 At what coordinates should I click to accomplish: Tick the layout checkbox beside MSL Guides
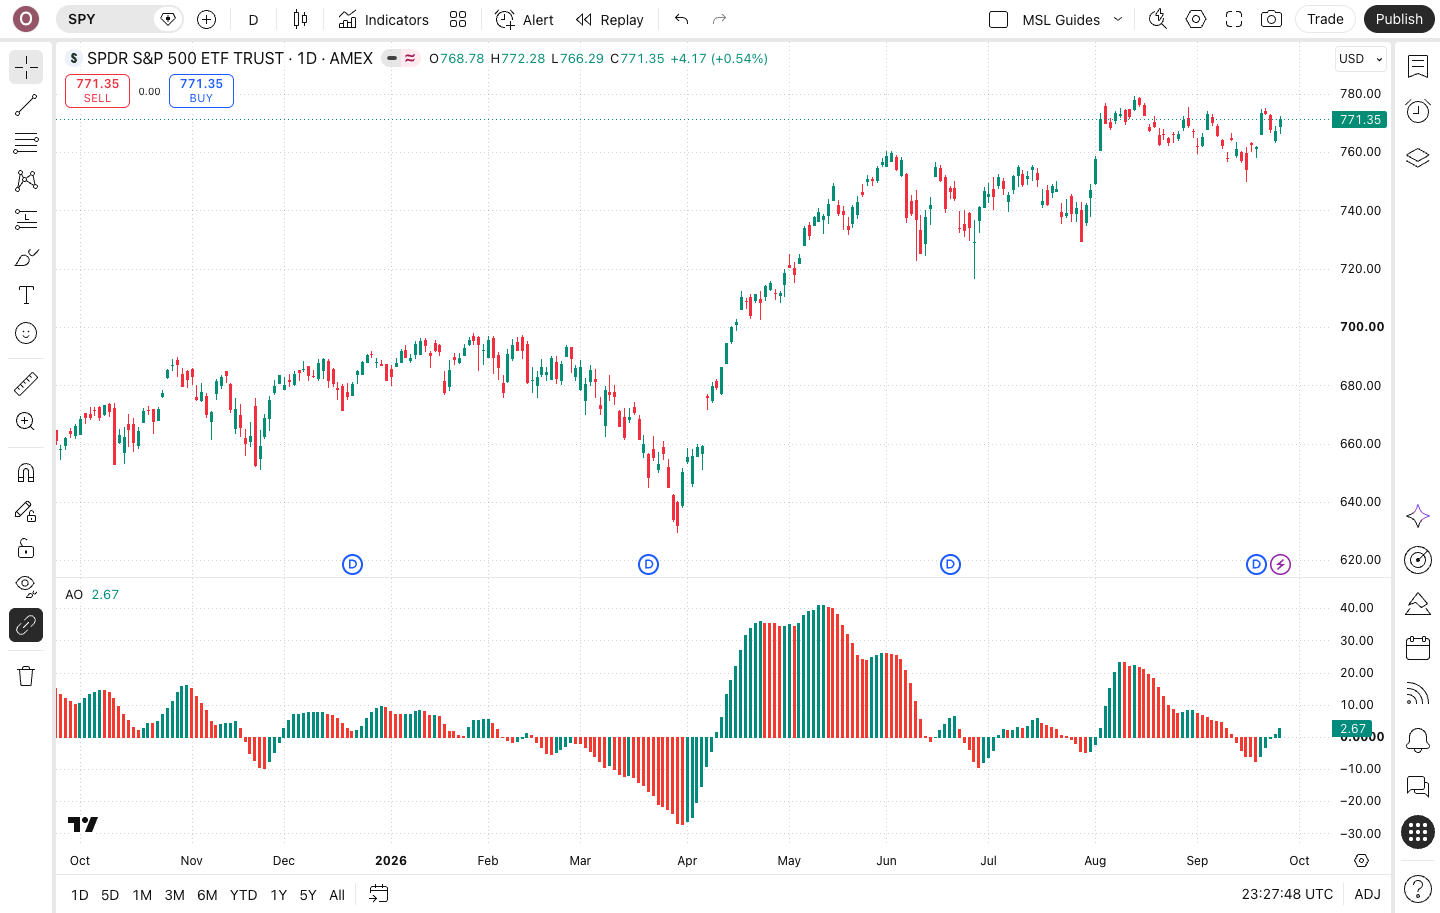click(x=998, y=19)
